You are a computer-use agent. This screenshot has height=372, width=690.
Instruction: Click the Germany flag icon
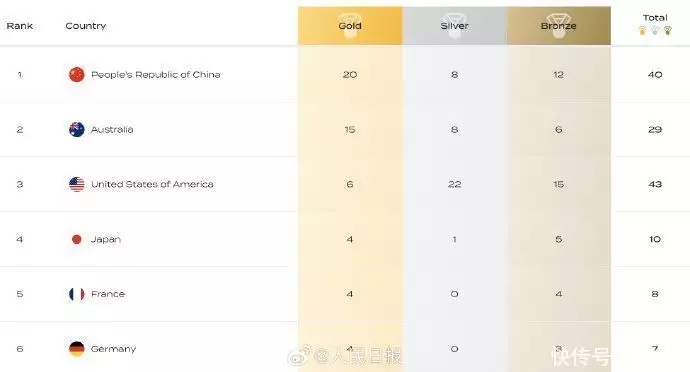(77, 349)
